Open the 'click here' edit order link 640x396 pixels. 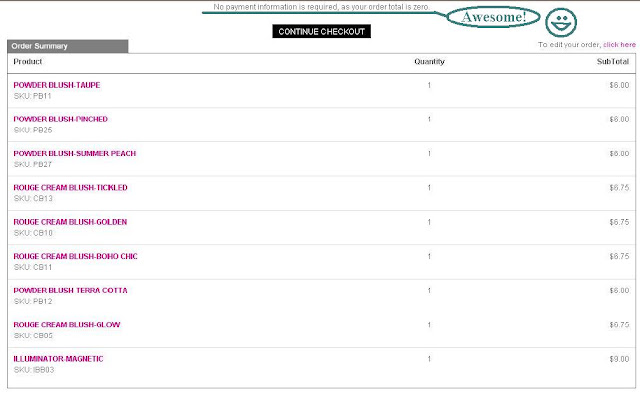tap(619, 44)
